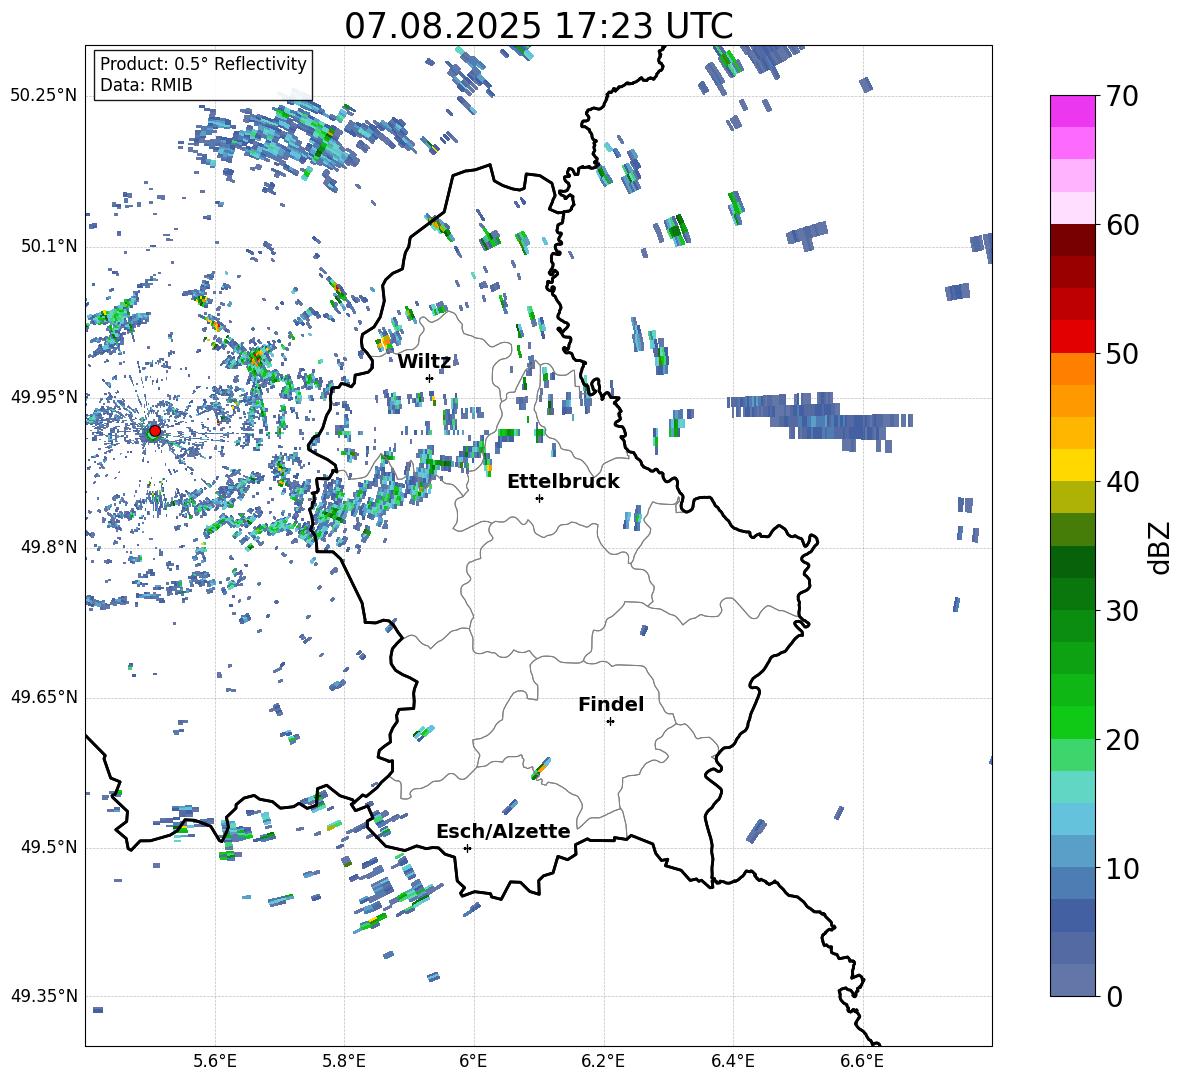Screen dimensions: 1184x1081
Task: Click the 6.6°E longitude label
Action: click(862, 1061)
